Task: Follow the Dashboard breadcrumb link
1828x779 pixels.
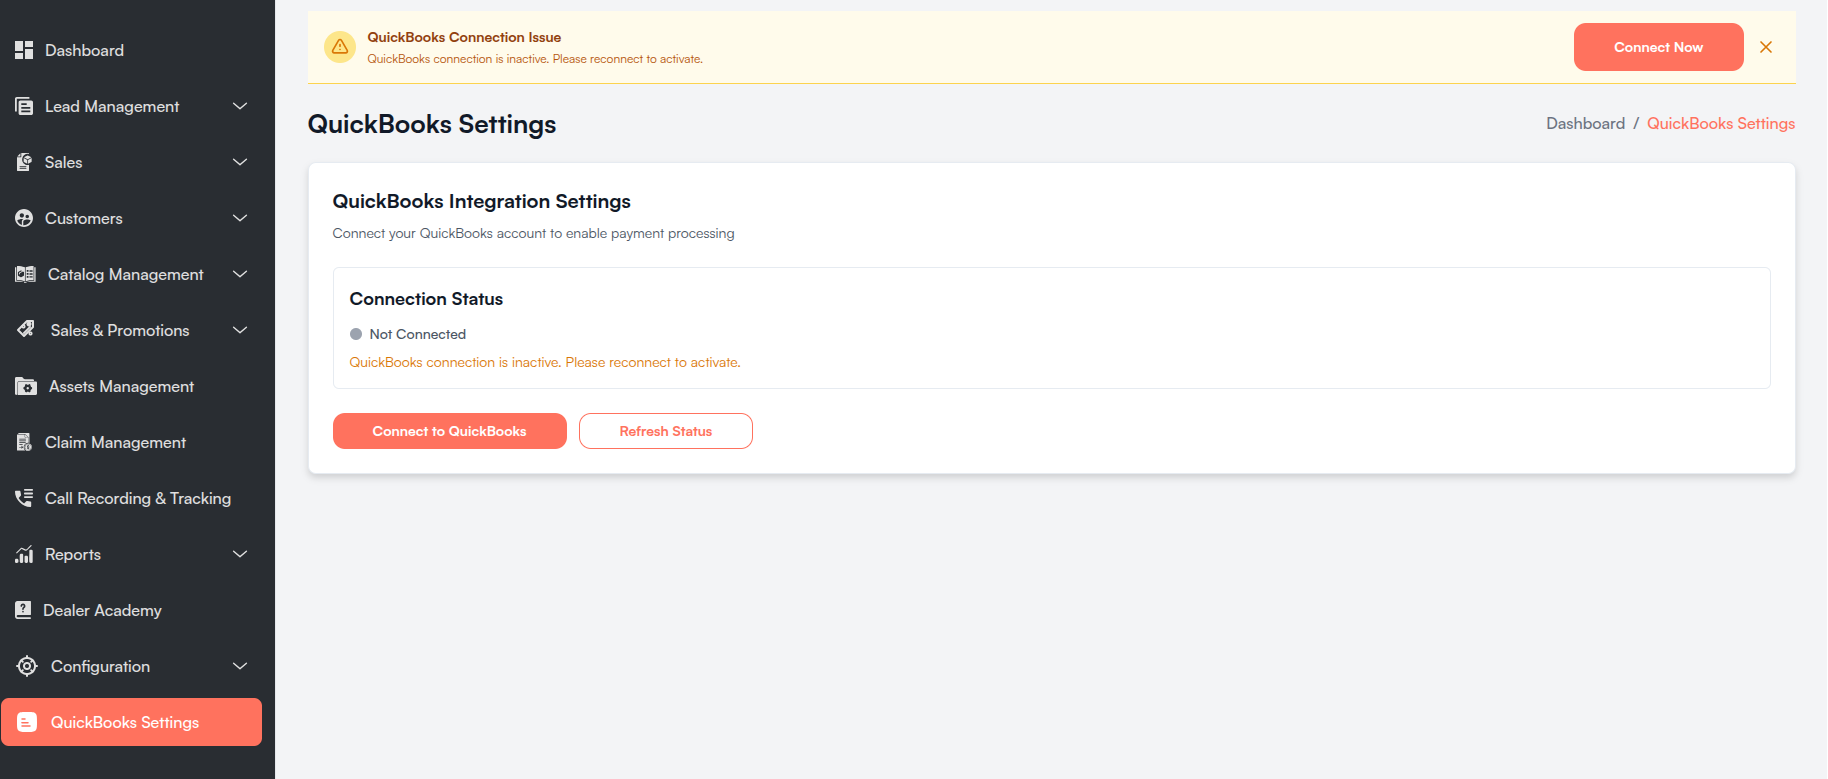Action: coord(1585,124)
